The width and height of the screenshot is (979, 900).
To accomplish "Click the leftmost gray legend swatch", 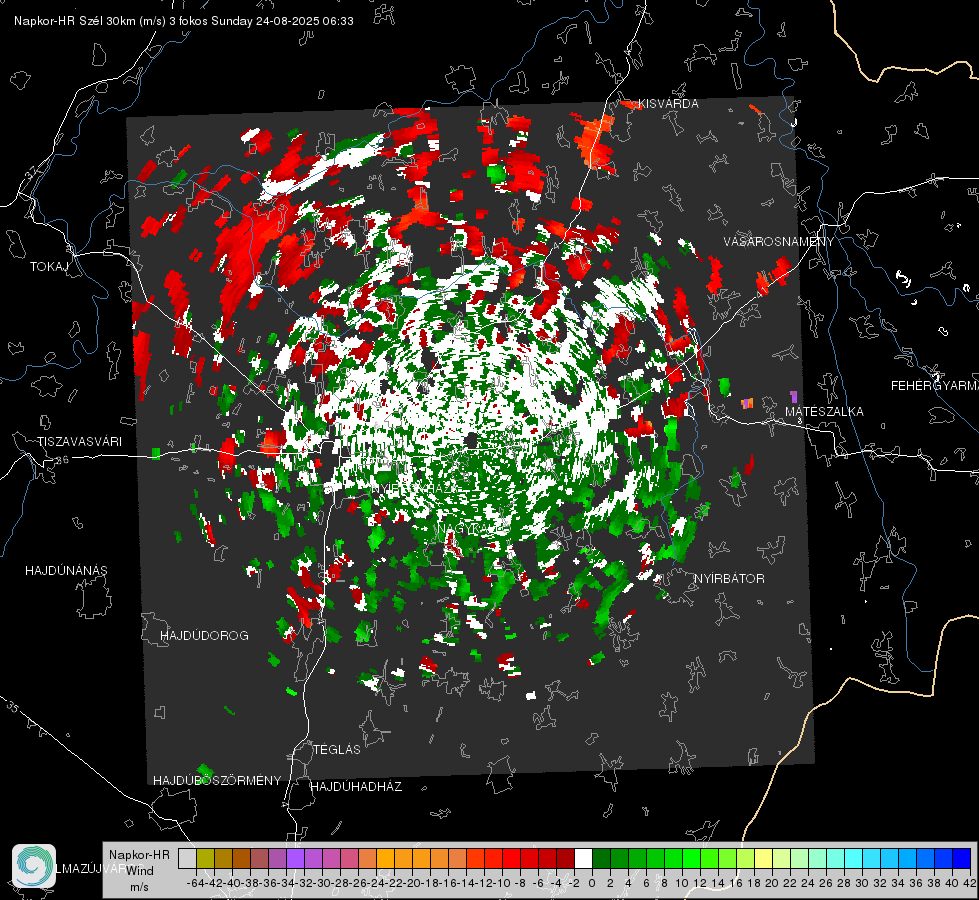I will 187,859.
